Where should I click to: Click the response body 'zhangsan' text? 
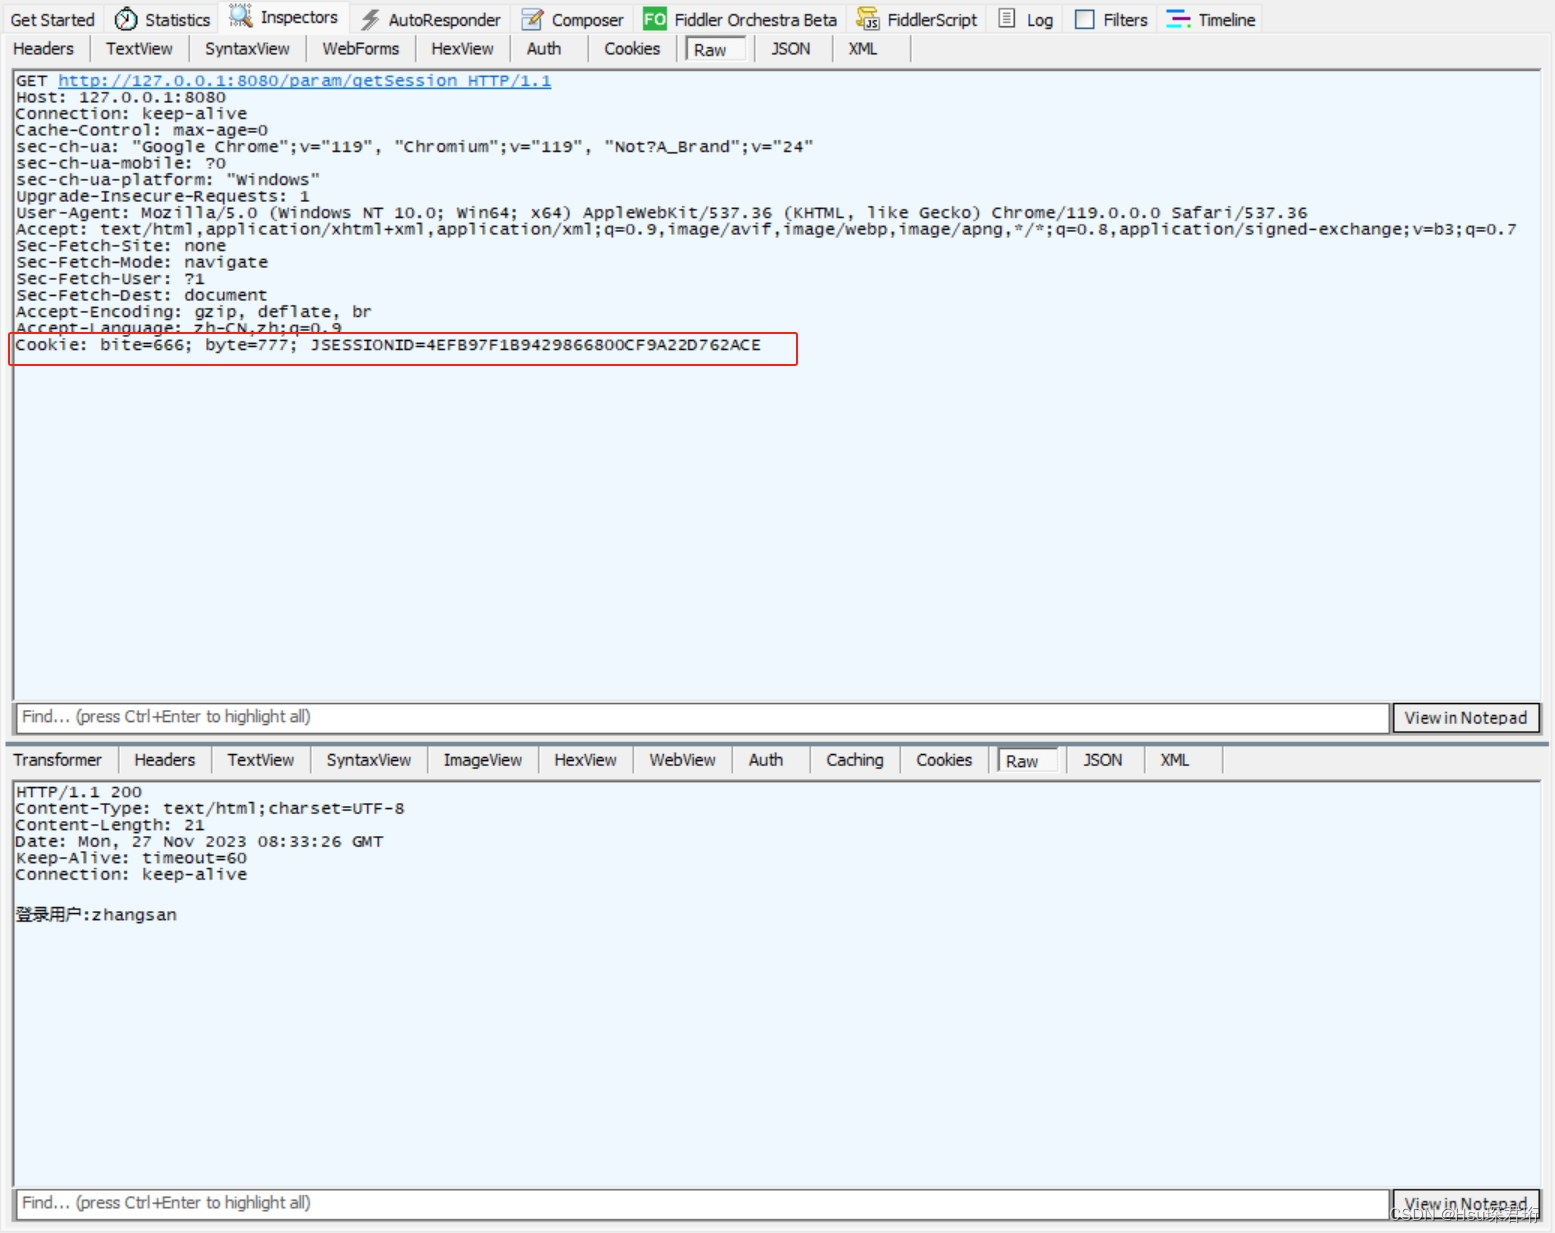point(134,915)
